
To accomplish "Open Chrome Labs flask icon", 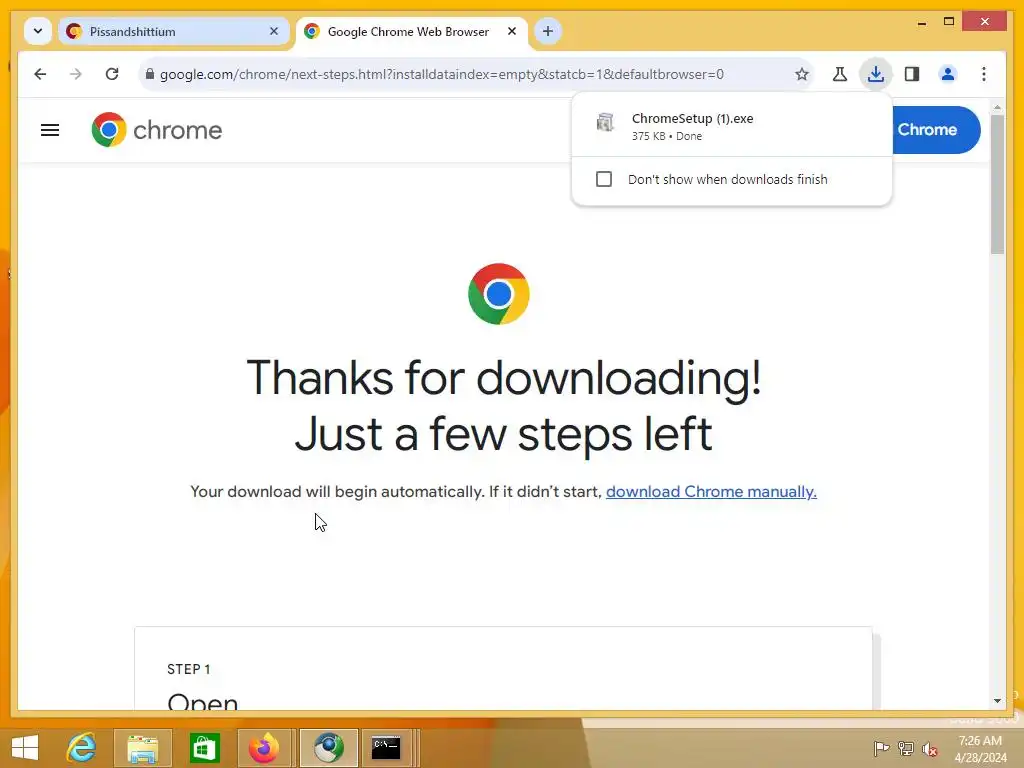I will pos(840,74).
